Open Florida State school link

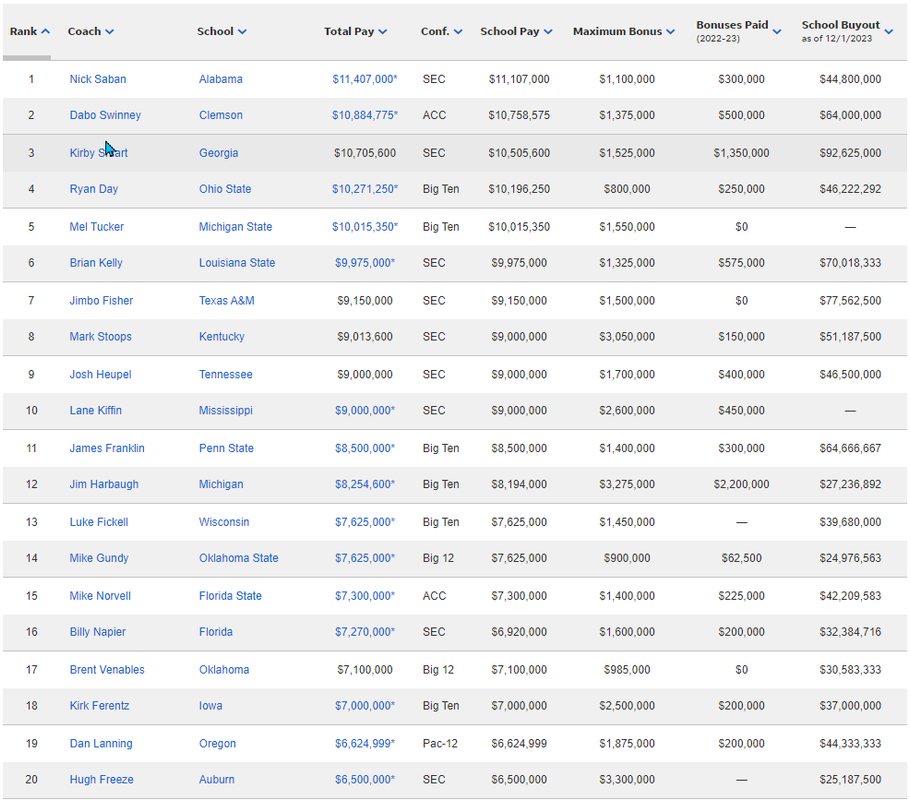(230, 595)
